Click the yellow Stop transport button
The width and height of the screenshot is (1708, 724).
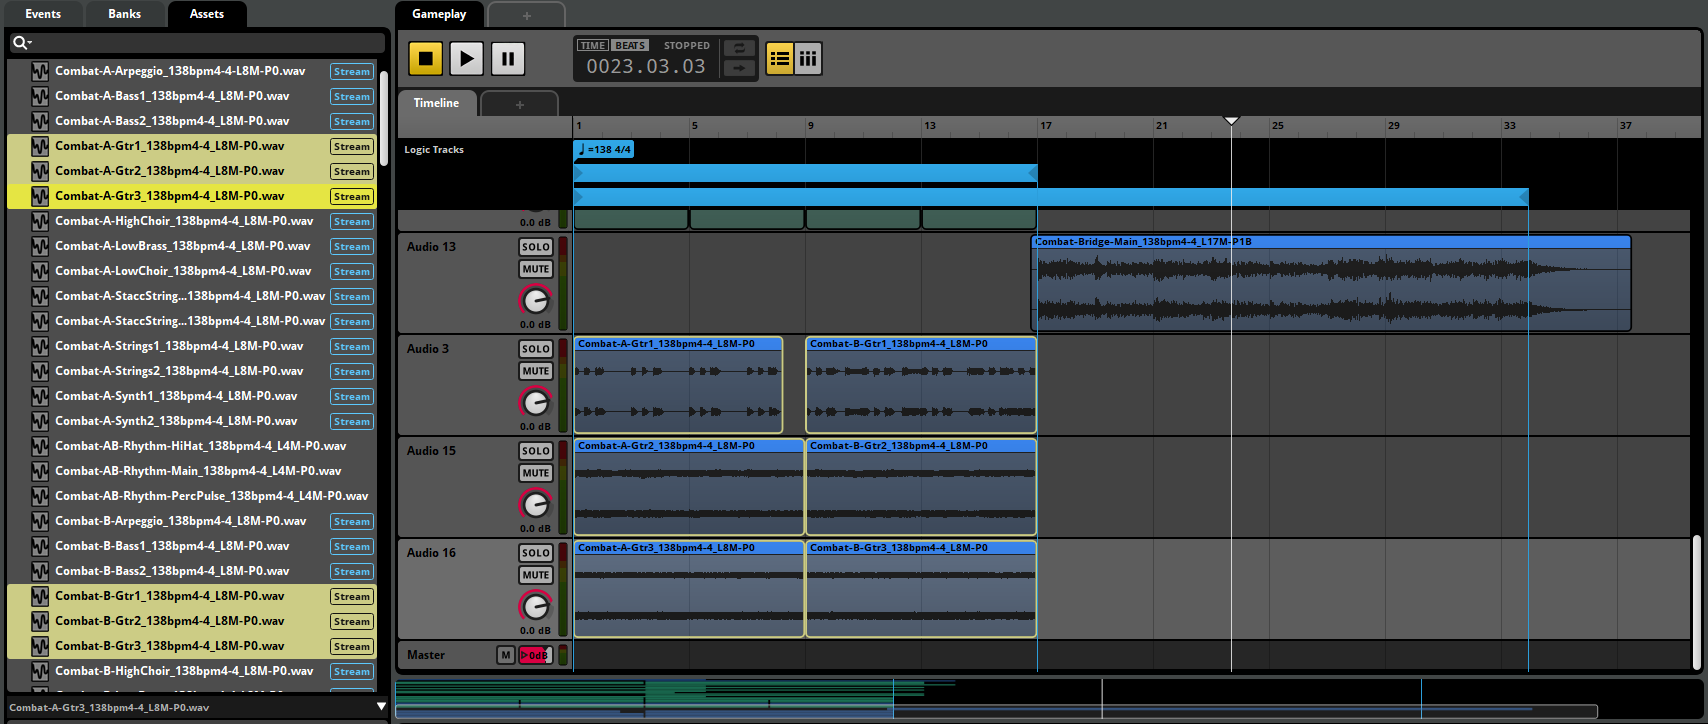(425, 58)
